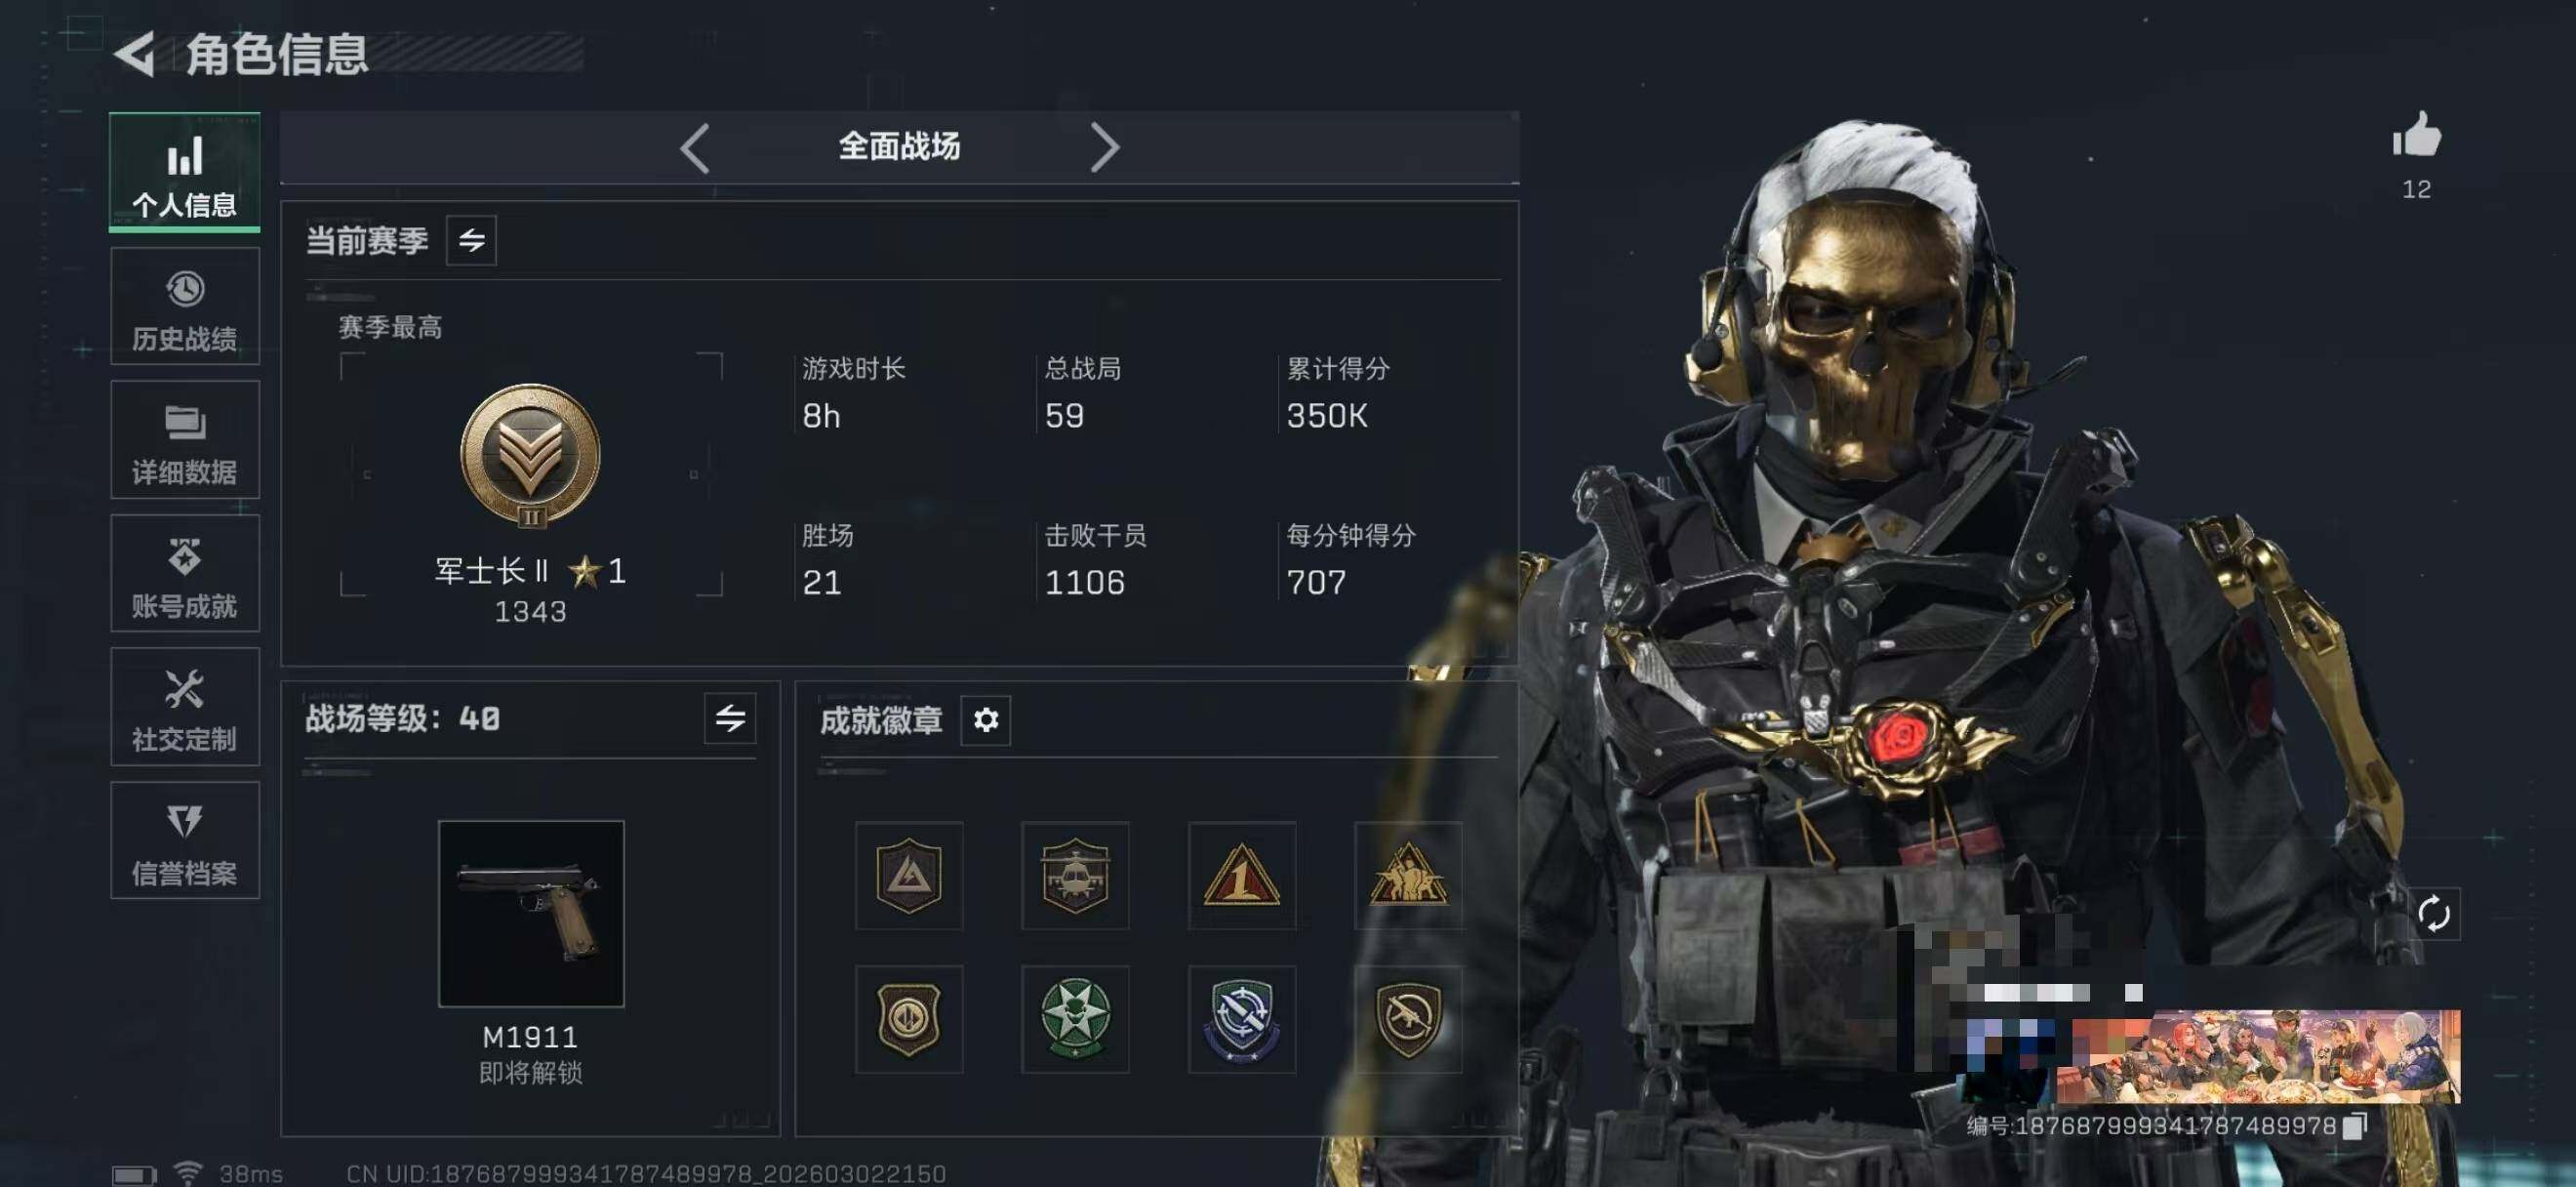
Task: Select the M1911 pistol thumbnail
Action: coord(531,913)
